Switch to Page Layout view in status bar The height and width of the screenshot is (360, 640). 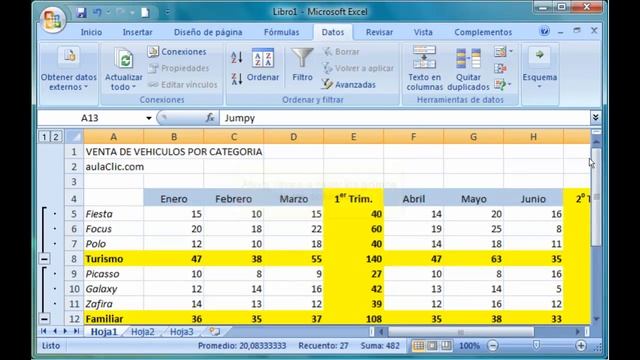432,346
